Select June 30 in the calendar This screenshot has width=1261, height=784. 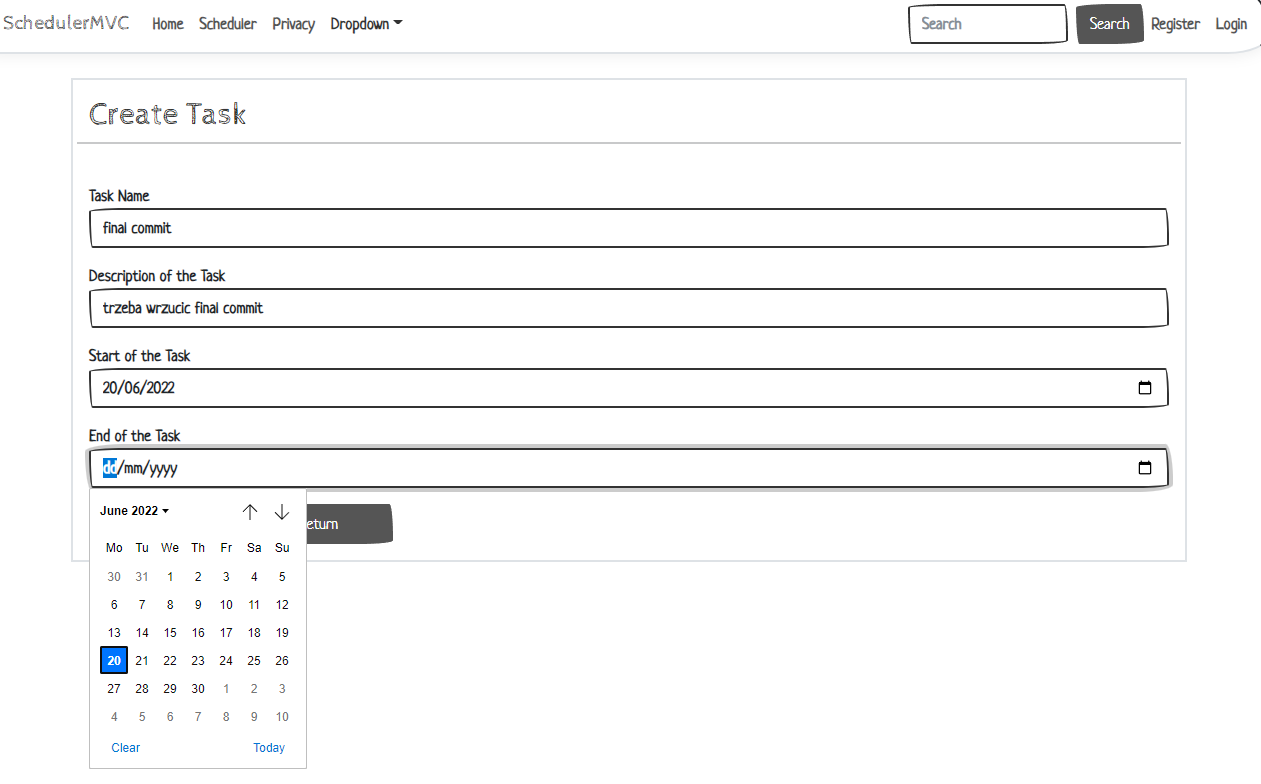[197, 688]
